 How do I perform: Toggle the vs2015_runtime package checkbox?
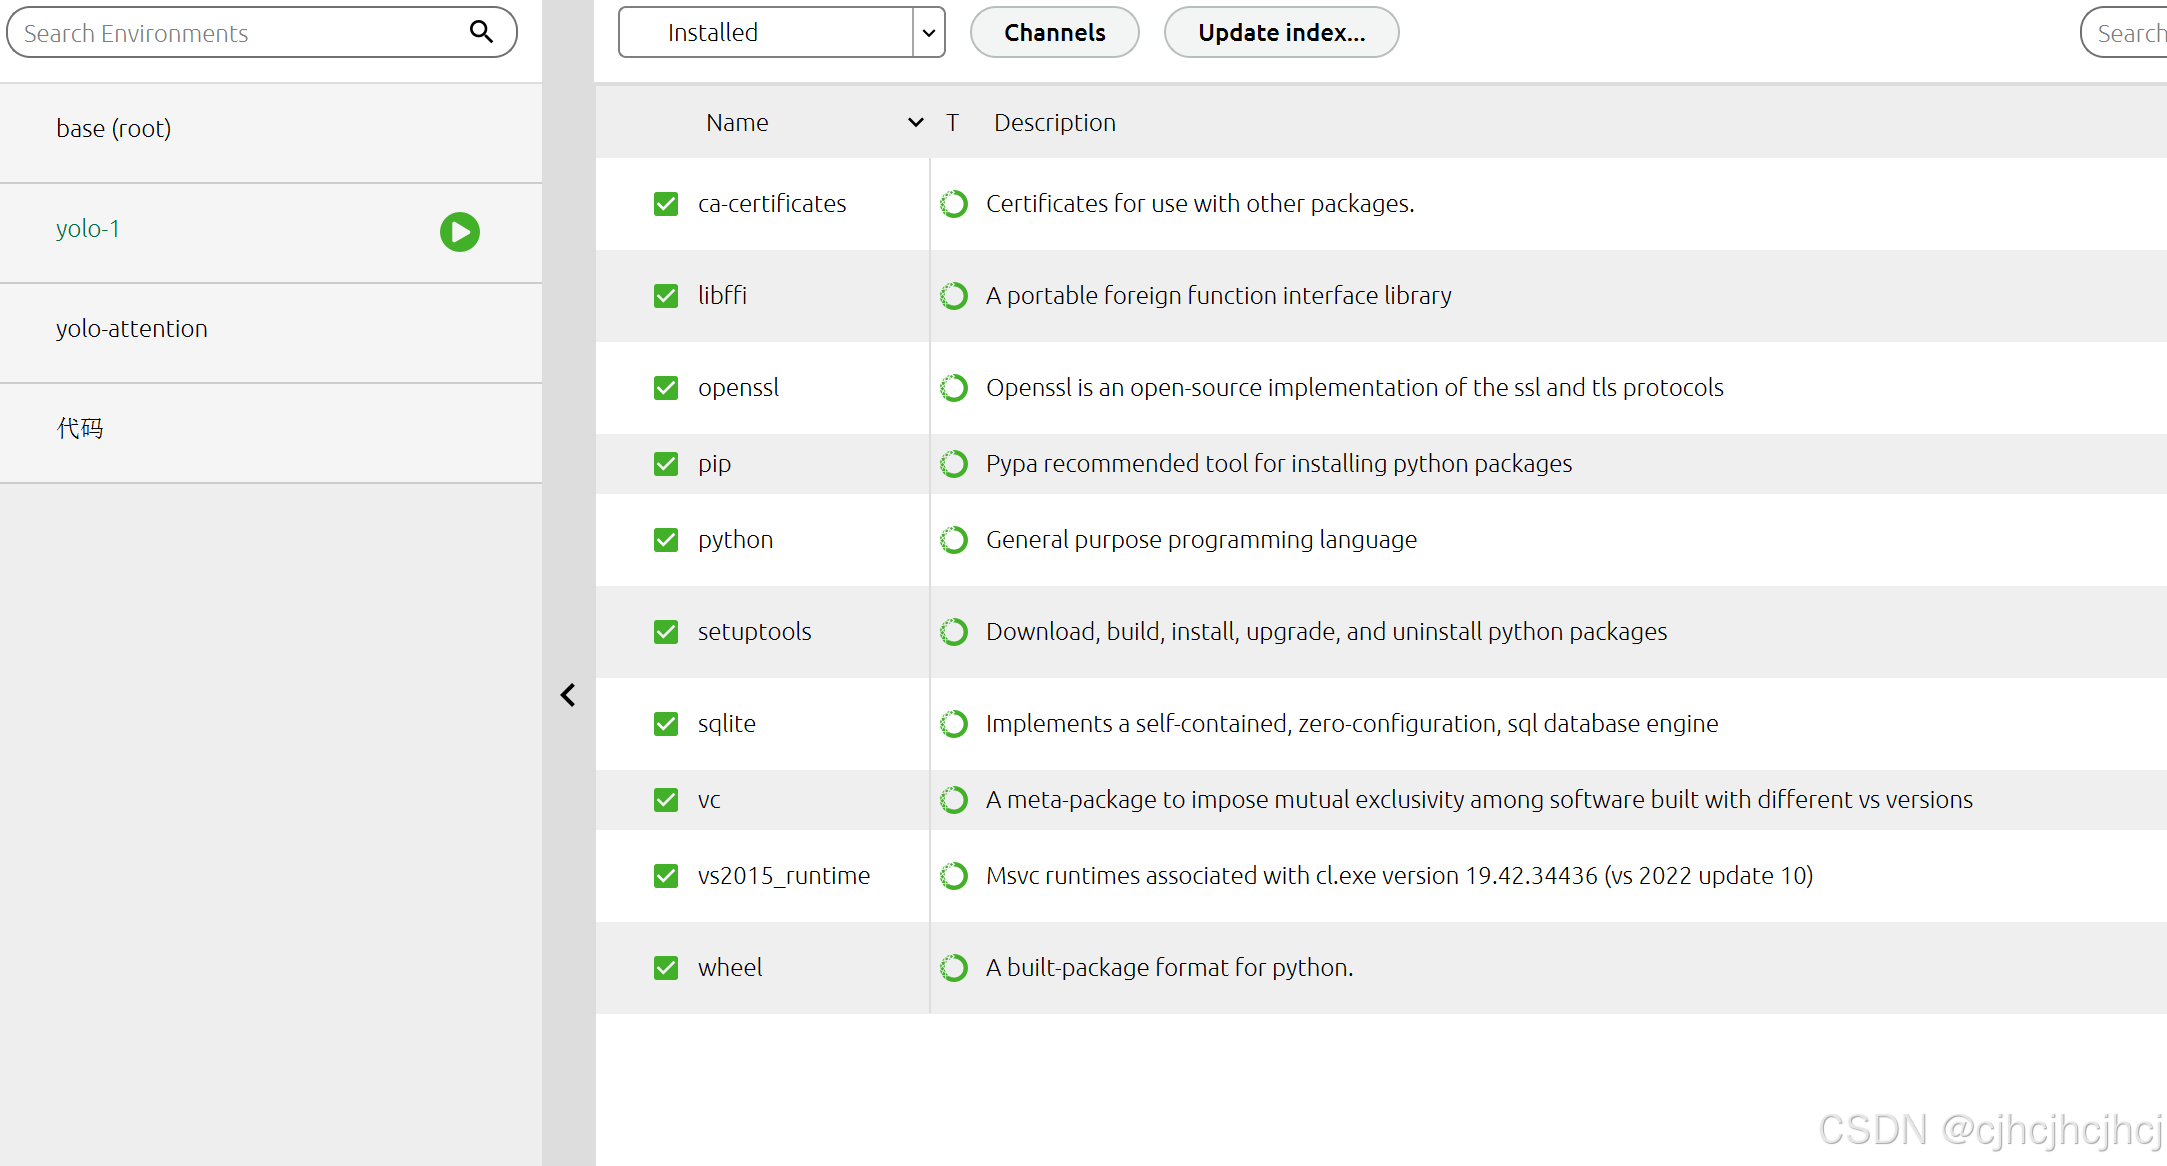[x=666, y=876]
